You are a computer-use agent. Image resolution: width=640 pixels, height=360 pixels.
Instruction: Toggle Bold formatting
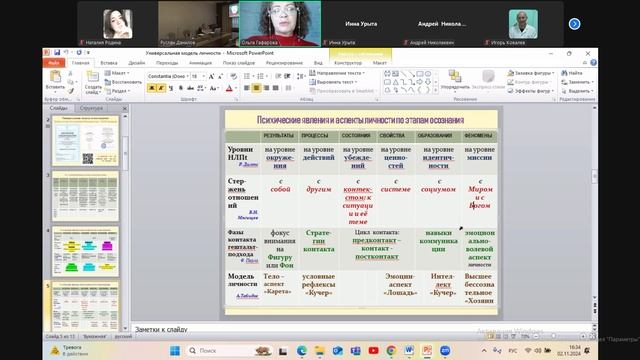[x=151, y=88]
